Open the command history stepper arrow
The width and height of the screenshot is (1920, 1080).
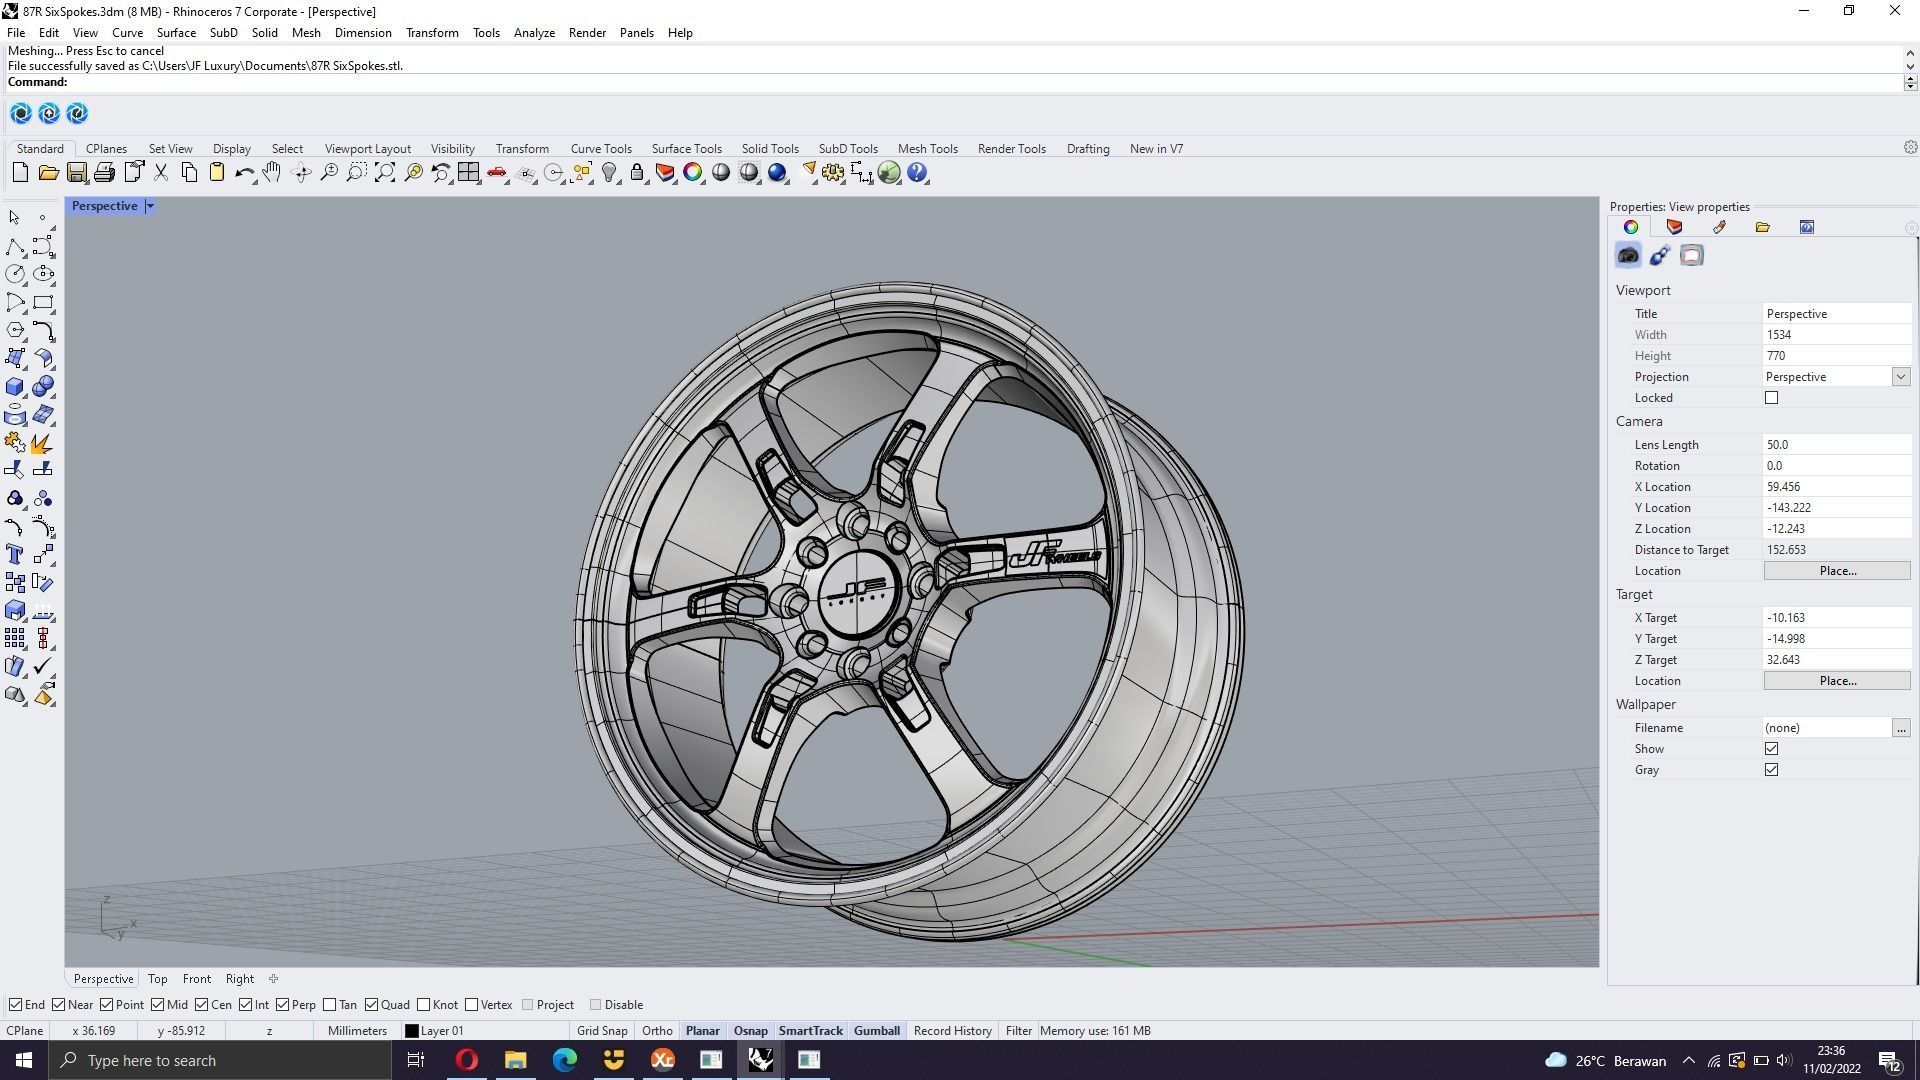[1910, 82]
